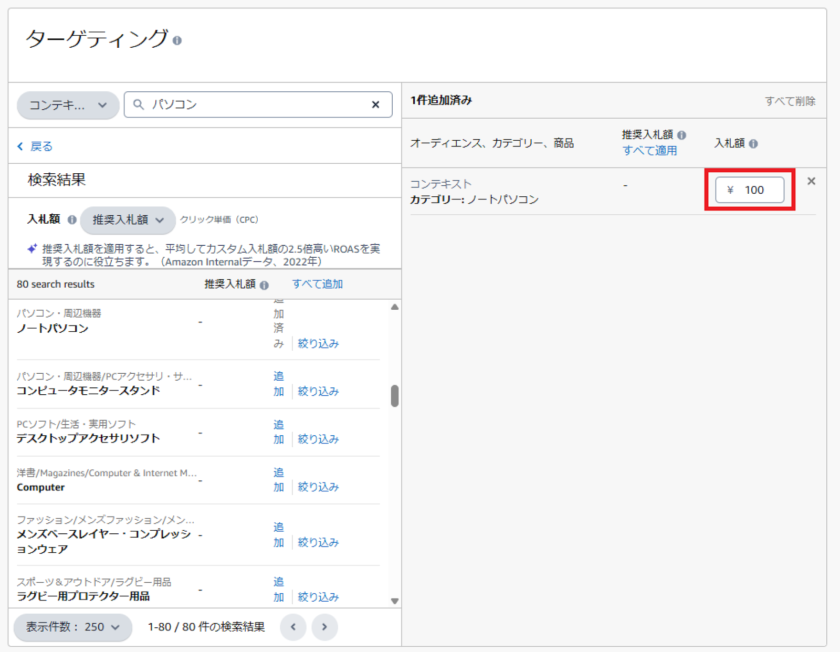Open the 表示件数: 250 dropdown

72,627
